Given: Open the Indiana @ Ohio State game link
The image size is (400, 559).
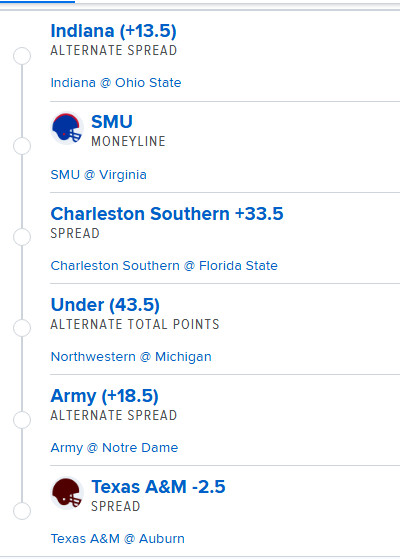Looking at the screenshot, I should 116,83.
